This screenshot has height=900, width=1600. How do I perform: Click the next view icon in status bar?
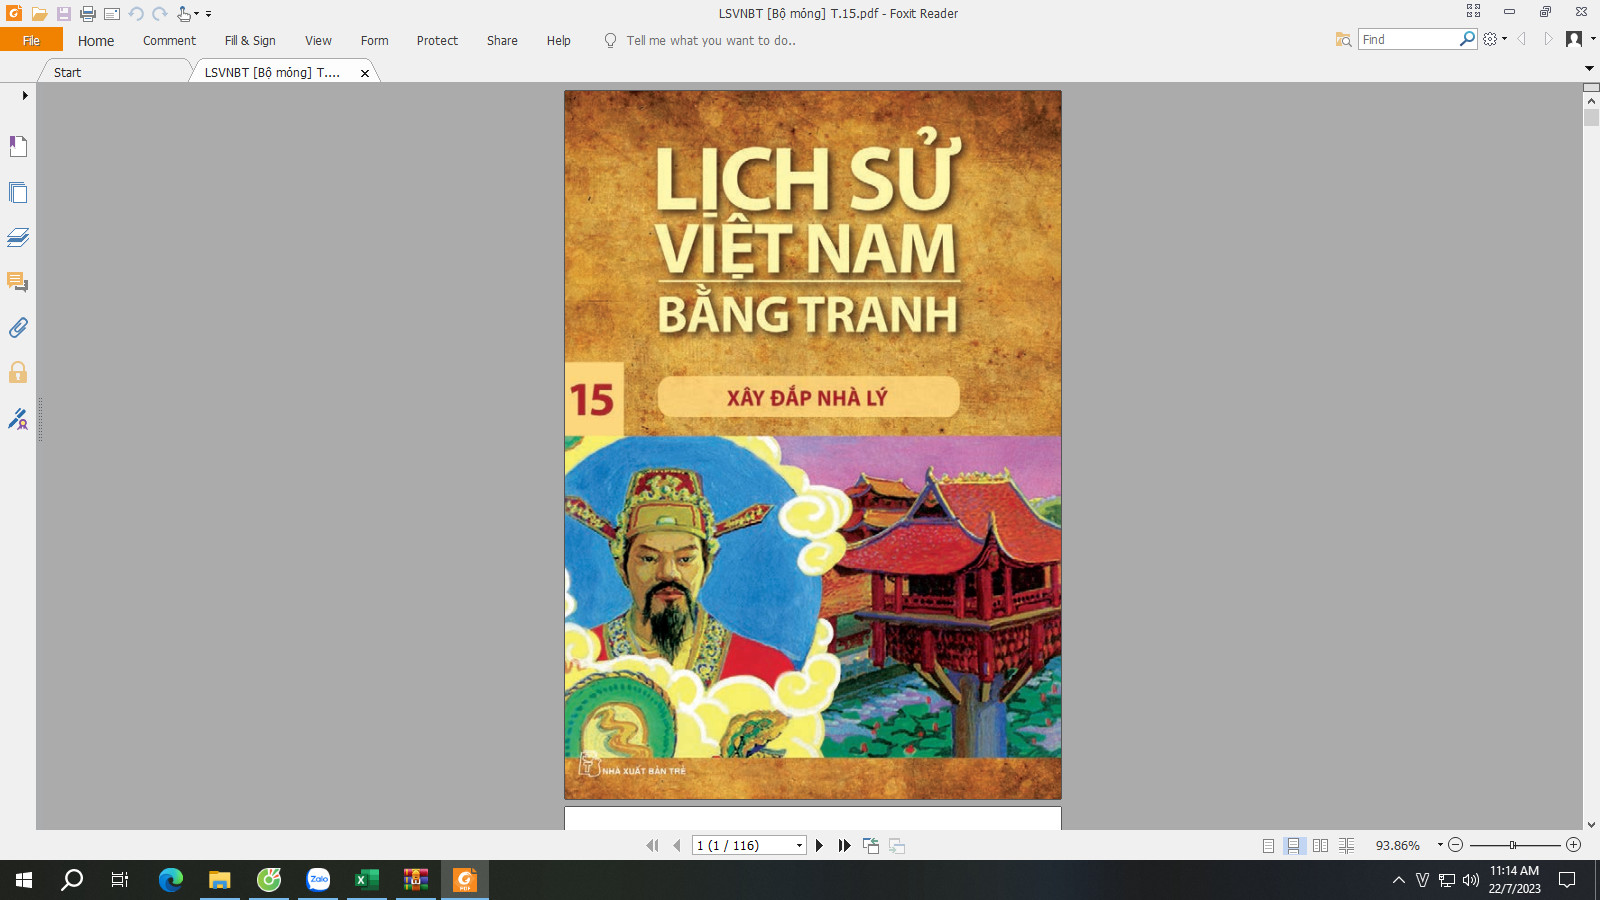tap(897, 845)
